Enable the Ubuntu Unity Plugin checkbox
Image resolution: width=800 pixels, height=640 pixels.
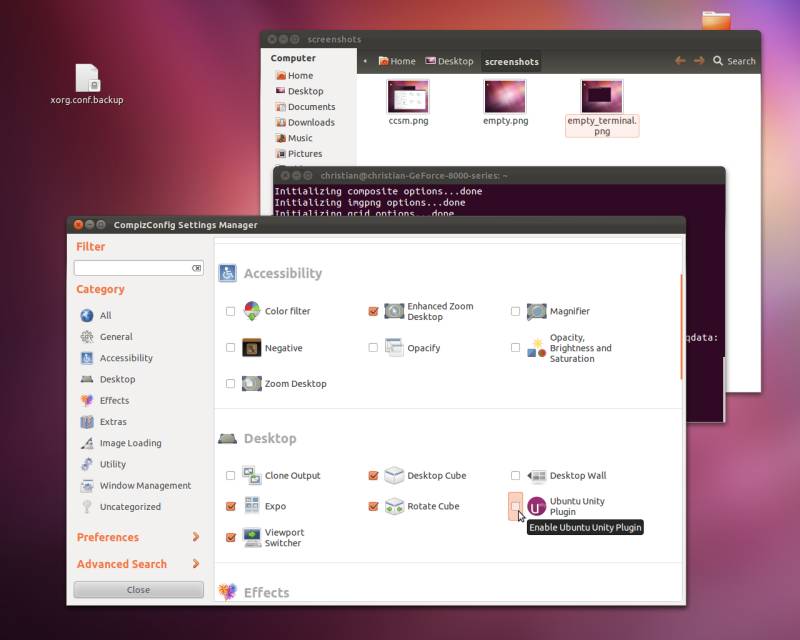515,506
